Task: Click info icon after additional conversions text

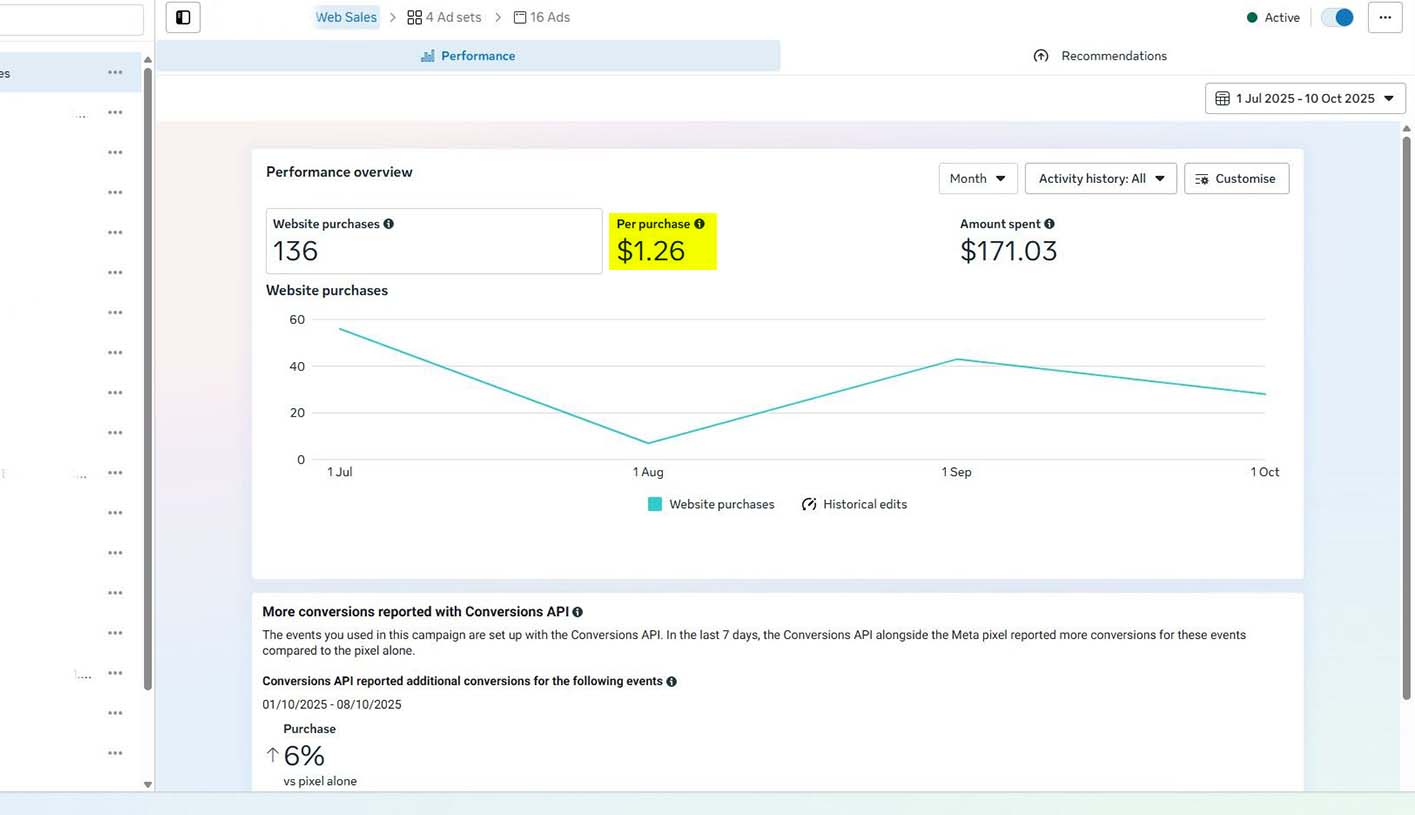Action: pyautogui.click(x=672, y=682)
